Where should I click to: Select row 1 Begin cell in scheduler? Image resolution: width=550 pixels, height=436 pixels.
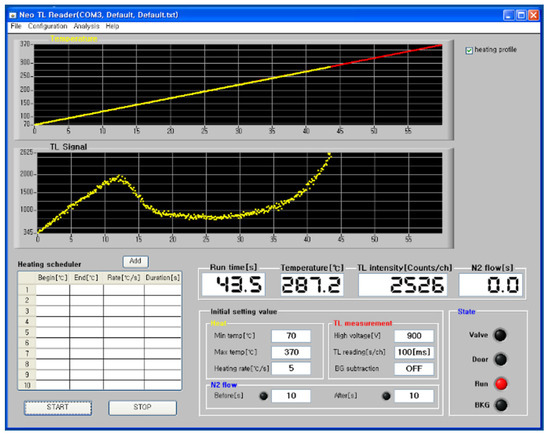pyautogui.click(x=53, y=290)
